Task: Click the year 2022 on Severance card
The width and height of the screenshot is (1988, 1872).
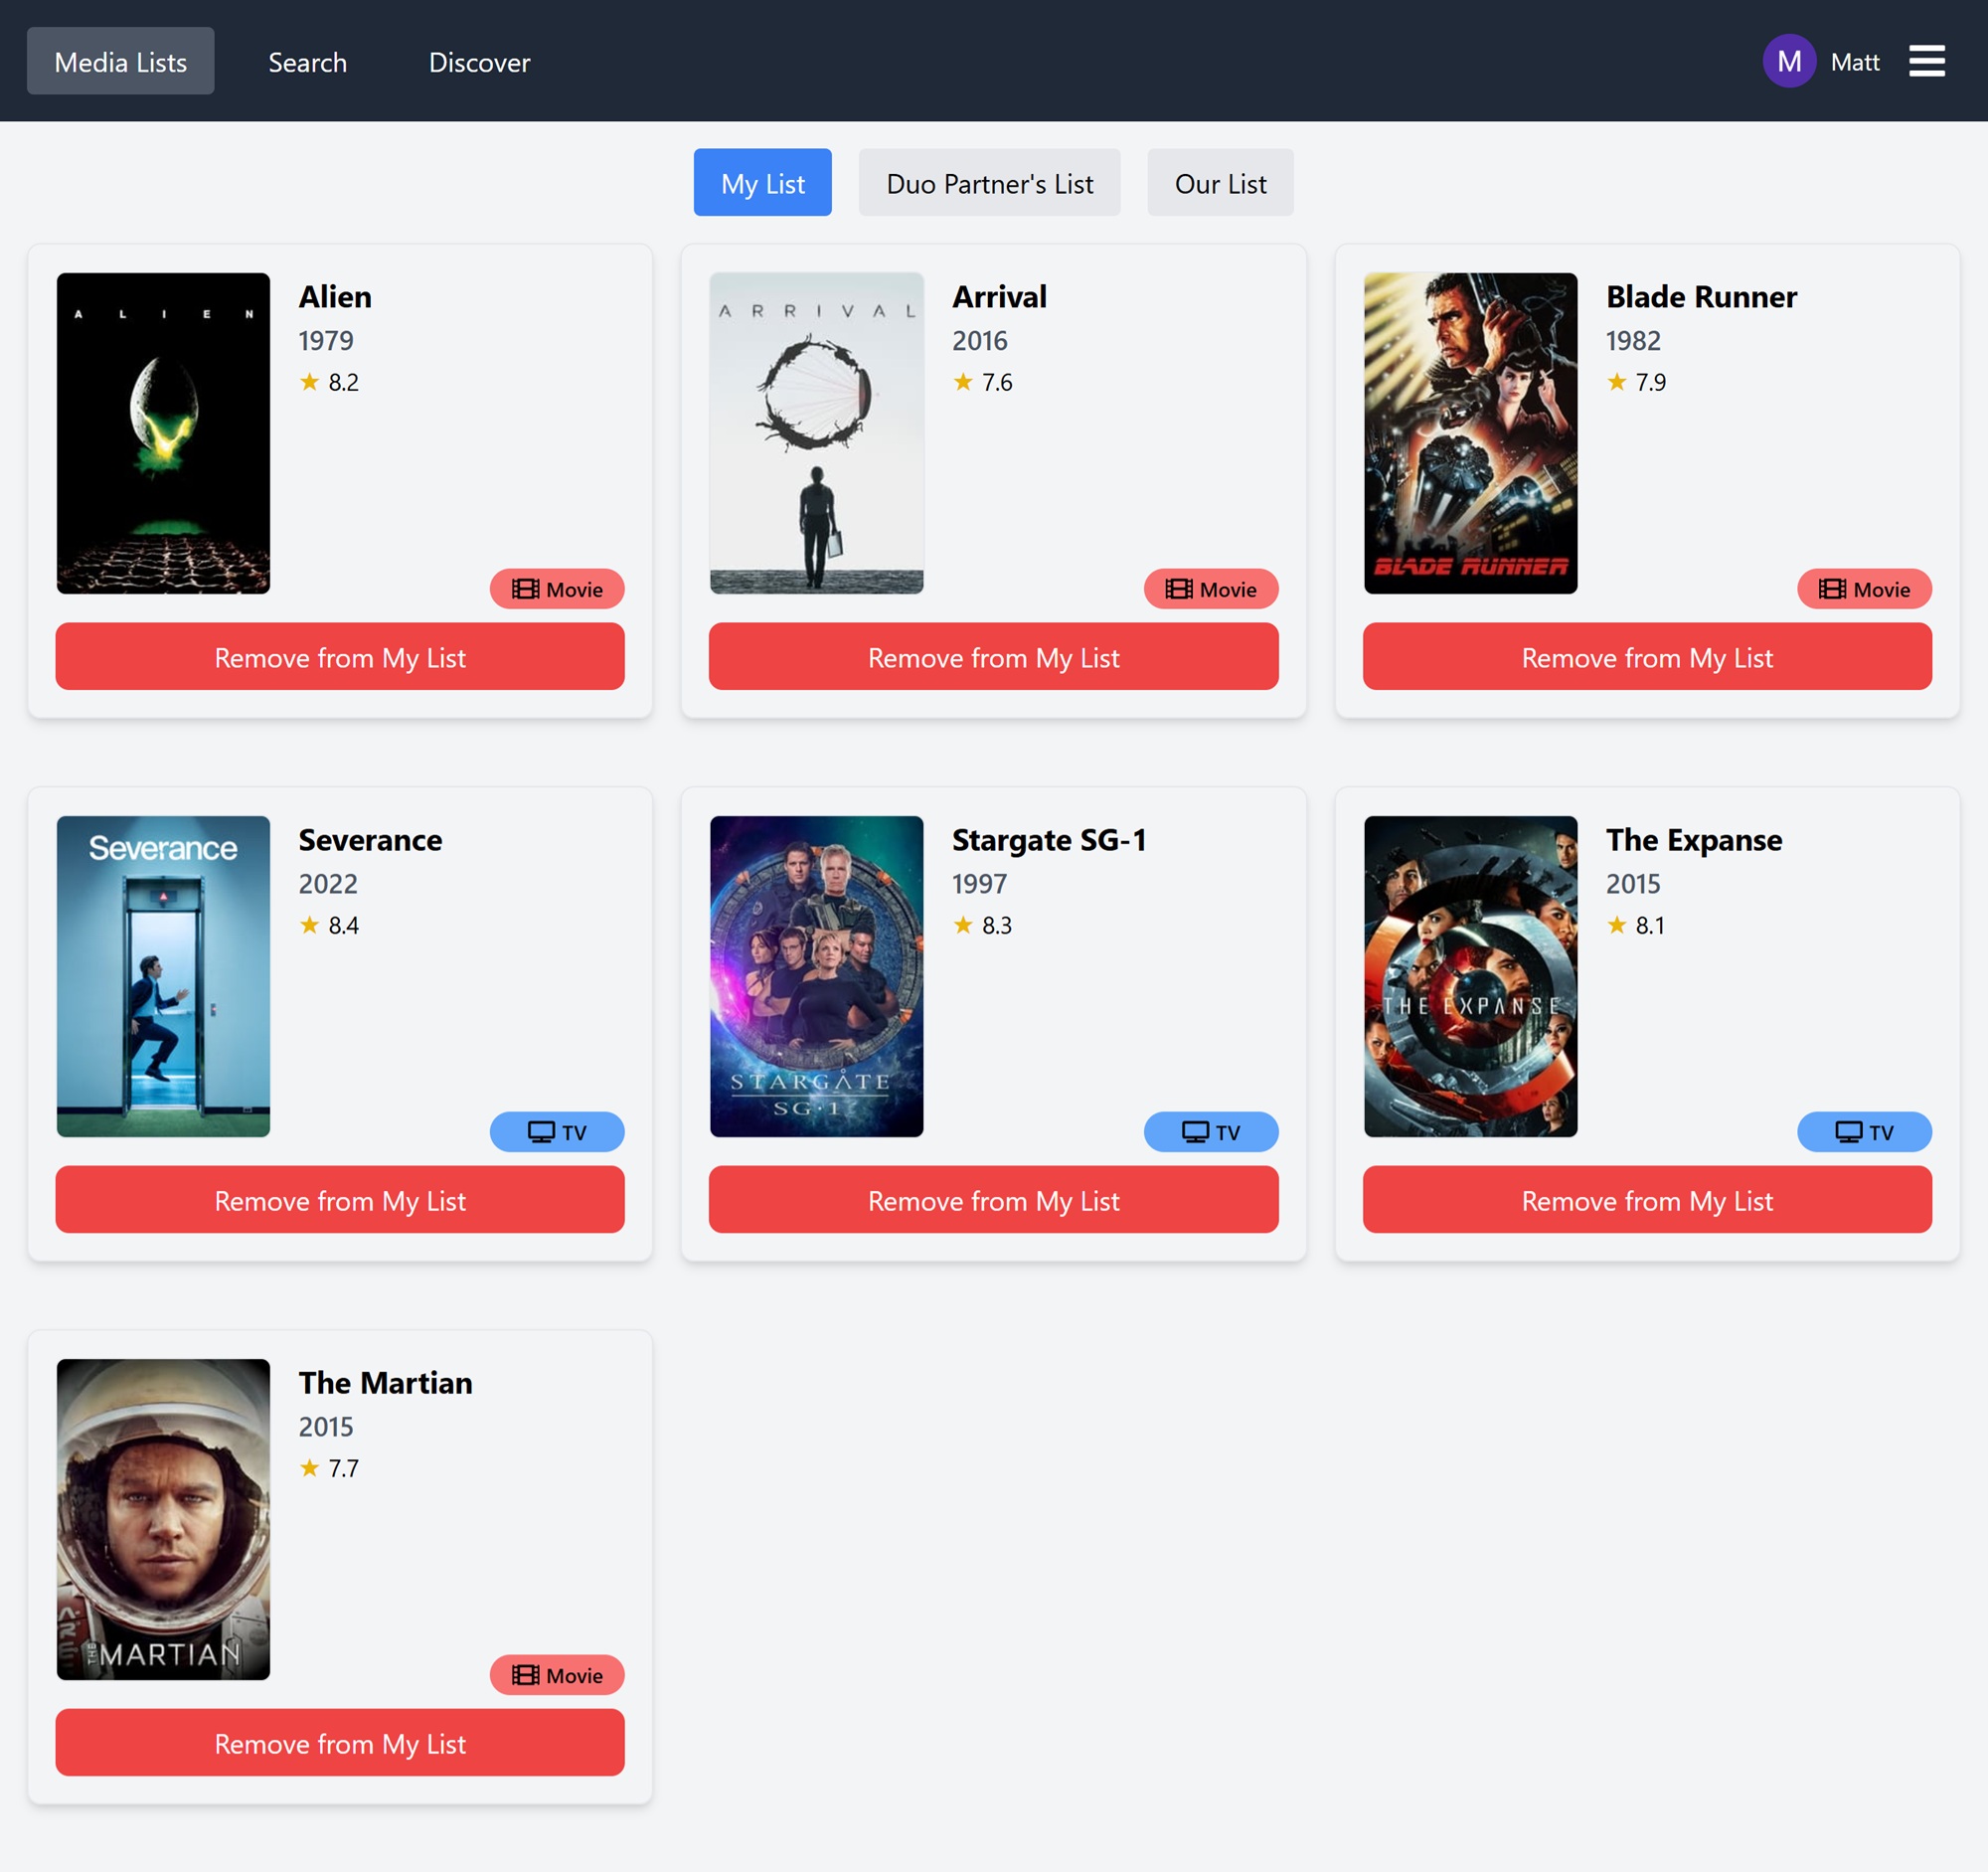Action: (328, 884)
